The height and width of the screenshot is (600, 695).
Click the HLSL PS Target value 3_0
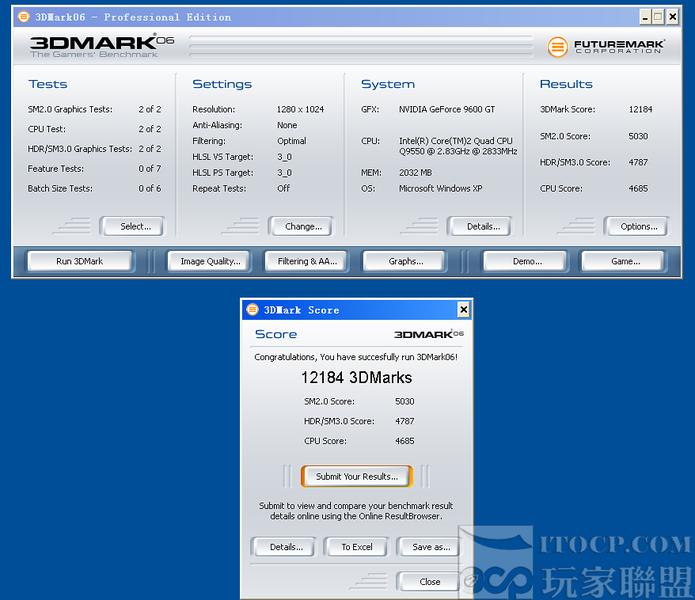click(x=285, y=173)
